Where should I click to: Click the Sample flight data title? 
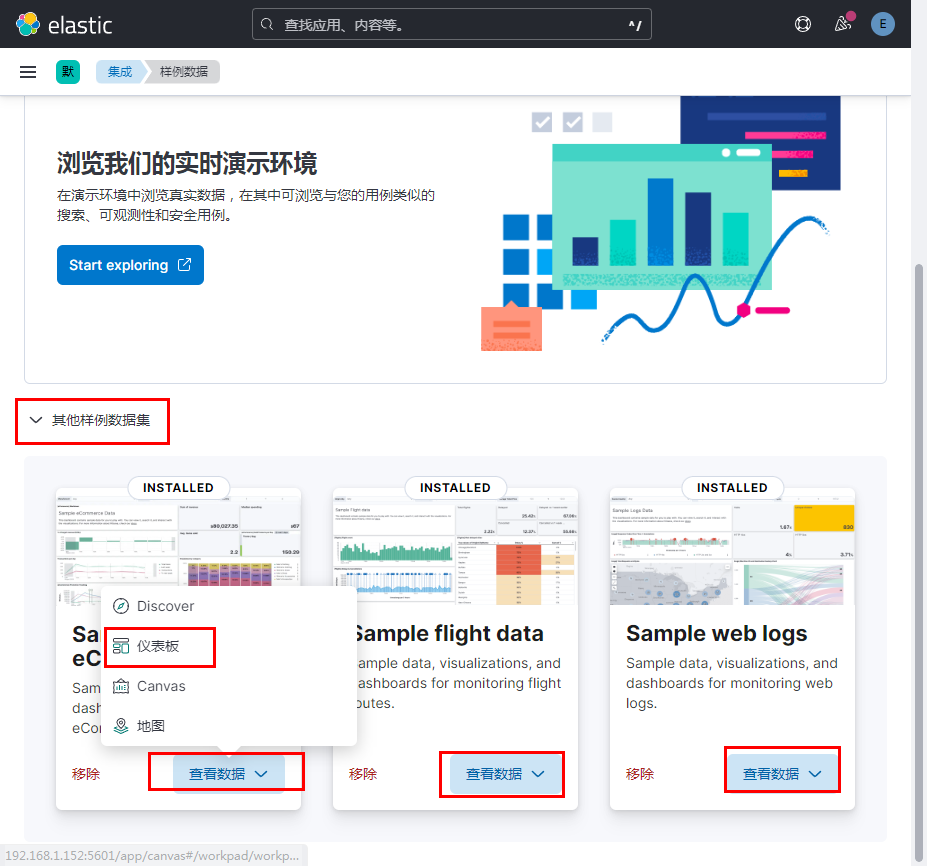coord(449,633)
